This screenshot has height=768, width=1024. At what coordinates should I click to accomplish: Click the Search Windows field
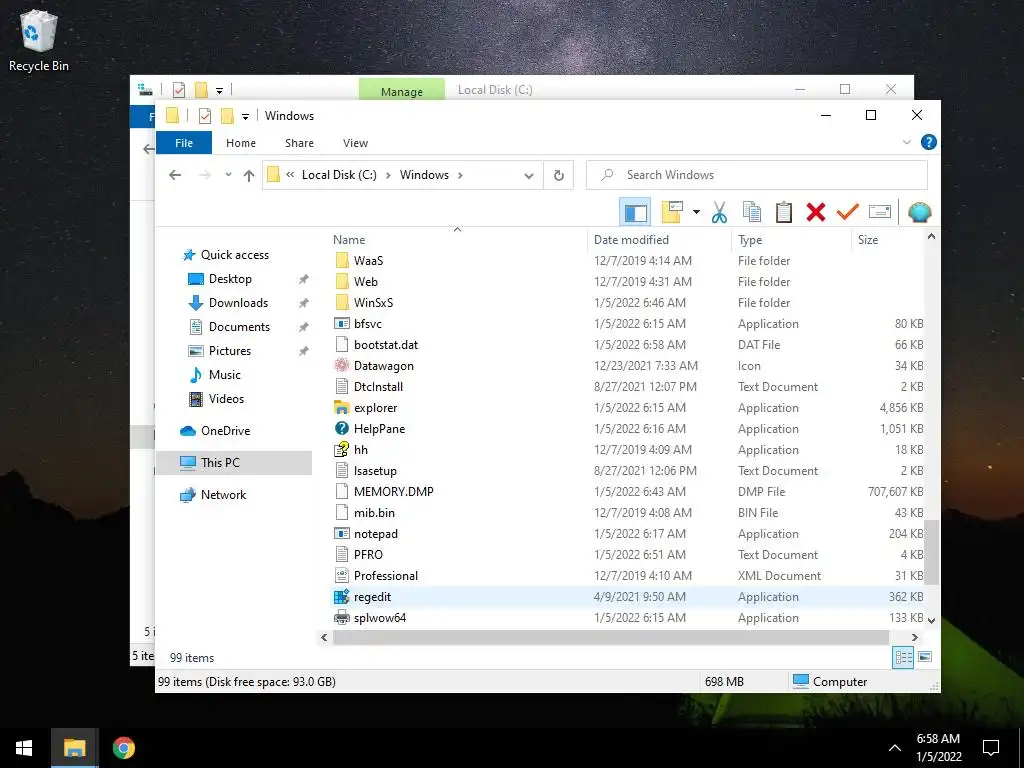point(757,175)
